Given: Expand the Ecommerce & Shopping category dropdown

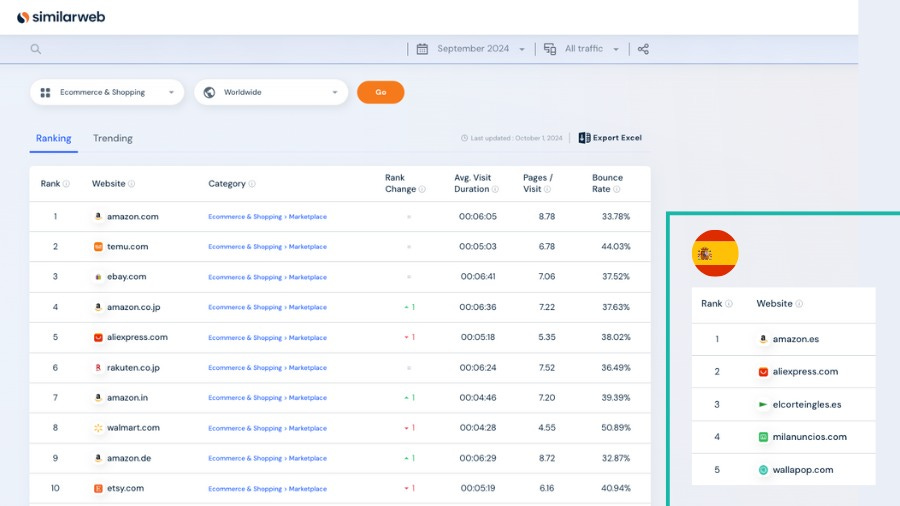Looking at the screenshot, I should coord(107,92).
